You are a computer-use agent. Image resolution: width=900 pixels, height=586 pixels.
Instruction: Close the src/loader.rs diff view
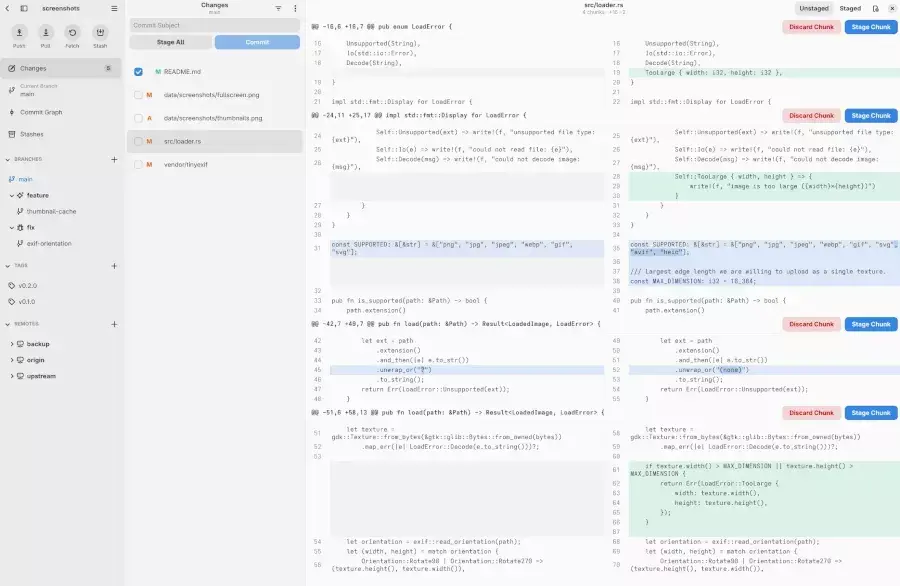click(x=893, y=9)
